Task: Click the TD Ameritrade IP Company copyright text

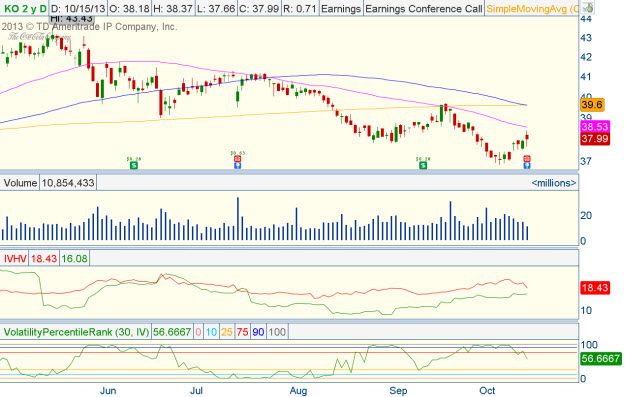Action: tap(89, 27)
